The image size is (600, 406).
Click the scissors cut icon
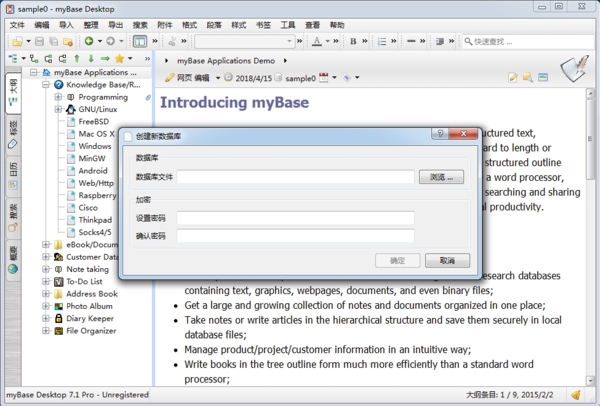(172, 41)
